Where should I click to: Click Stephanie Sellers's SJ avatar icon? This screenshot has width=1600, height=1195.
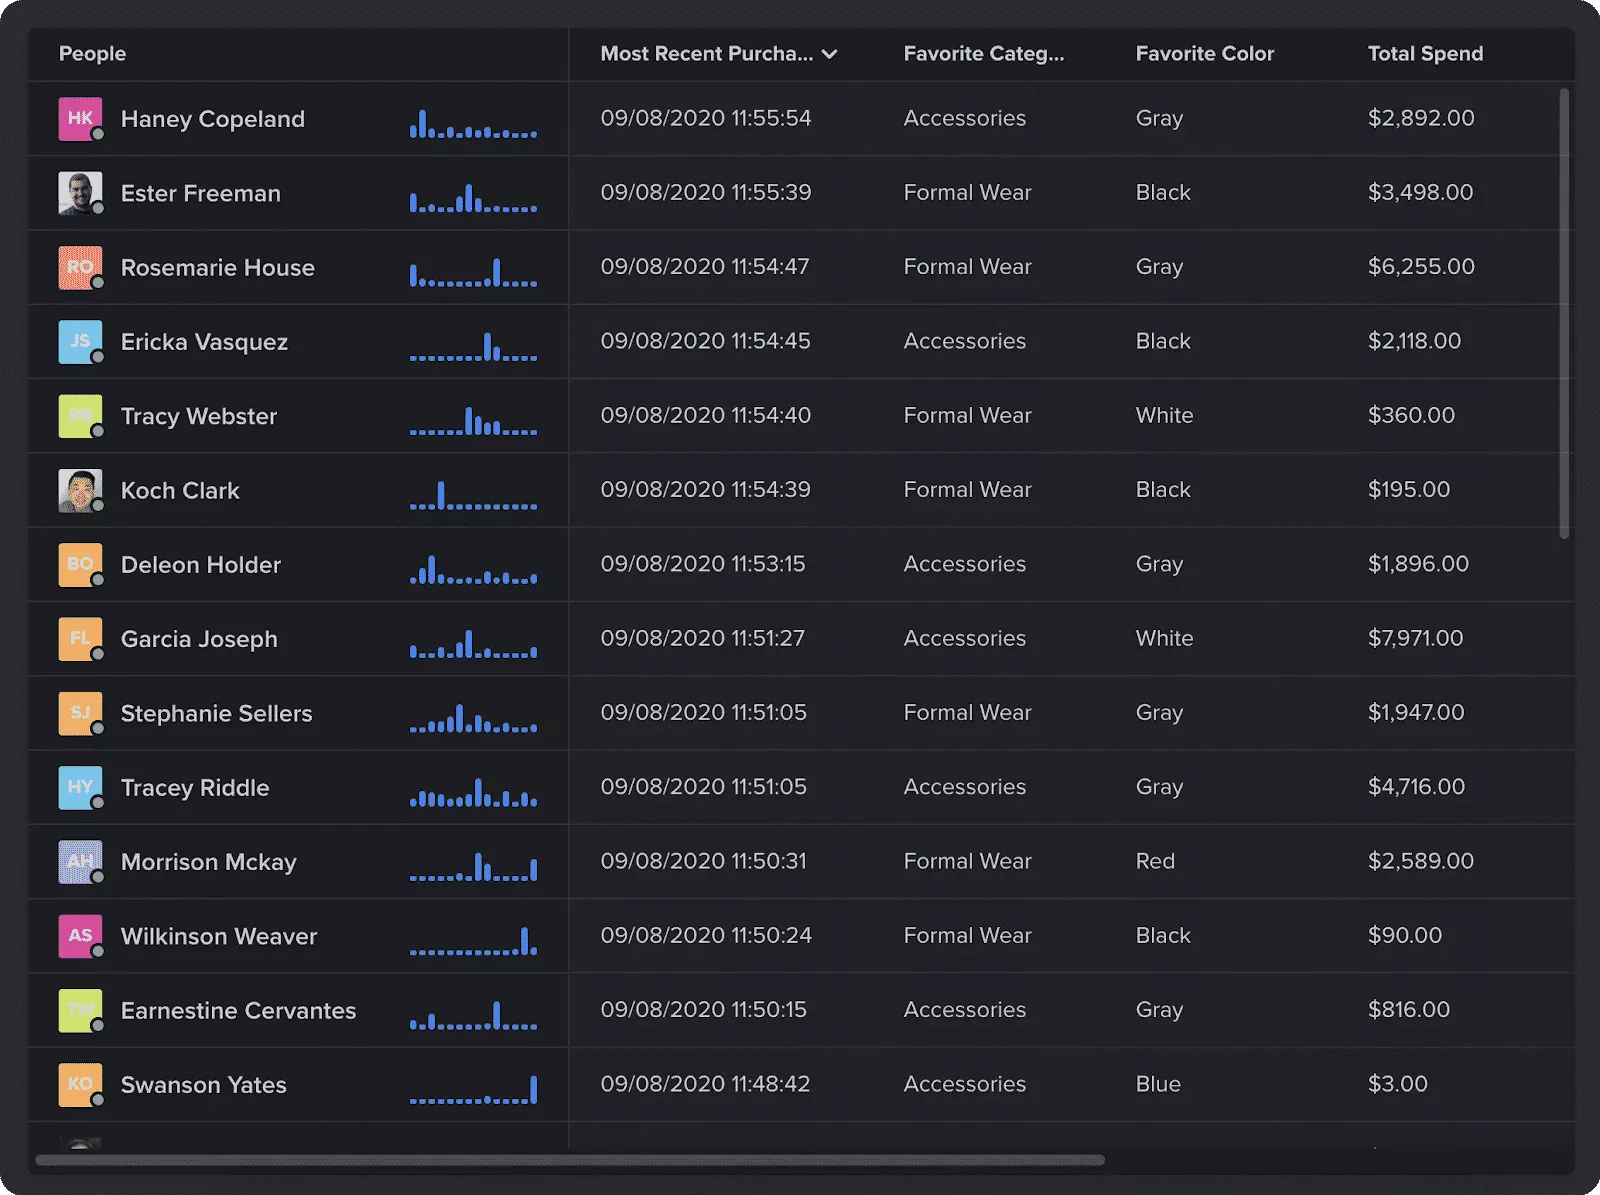coord(80,714)
